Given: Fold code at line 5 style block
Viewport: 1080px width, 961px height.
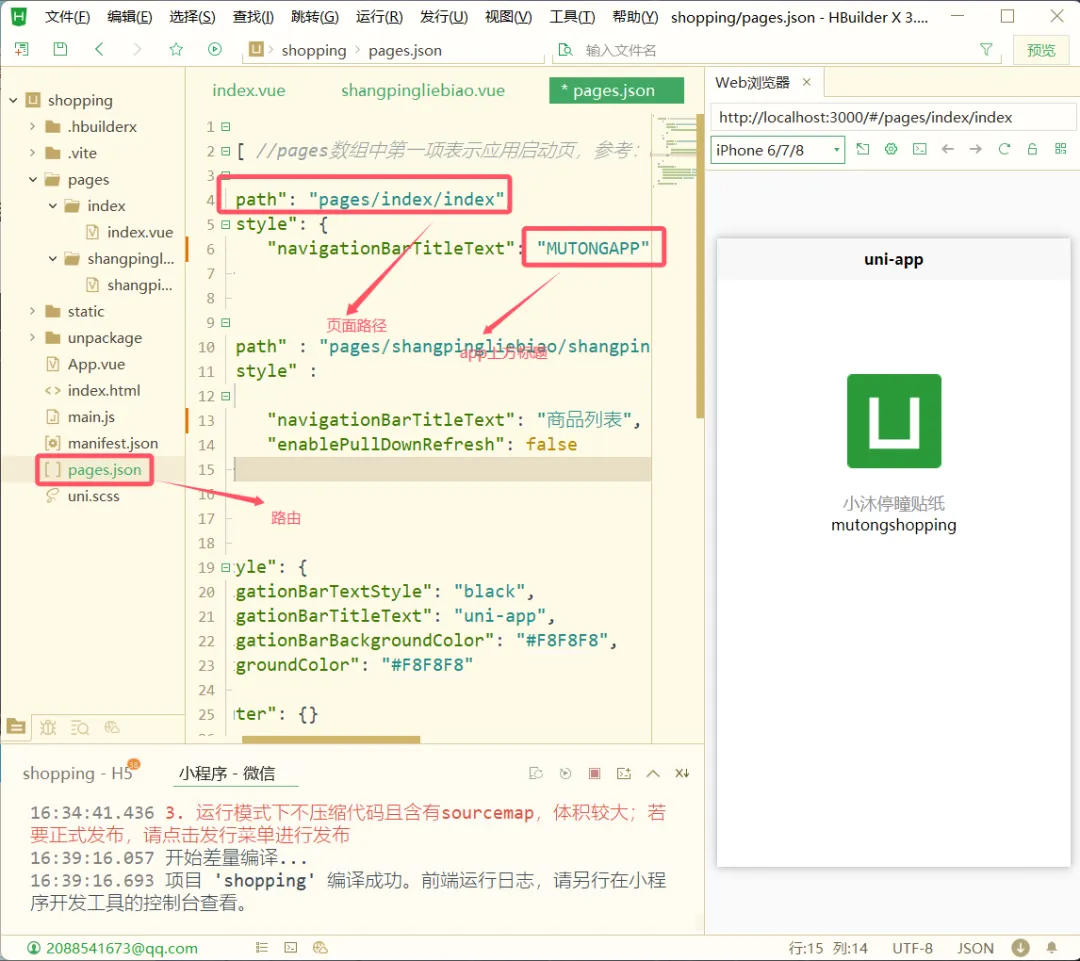Looking at the screenshot, I should click(225, 225).
